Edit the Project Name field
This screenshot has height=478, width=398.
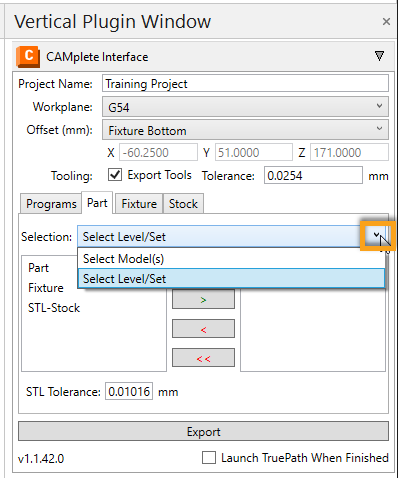tap(245, 84)
